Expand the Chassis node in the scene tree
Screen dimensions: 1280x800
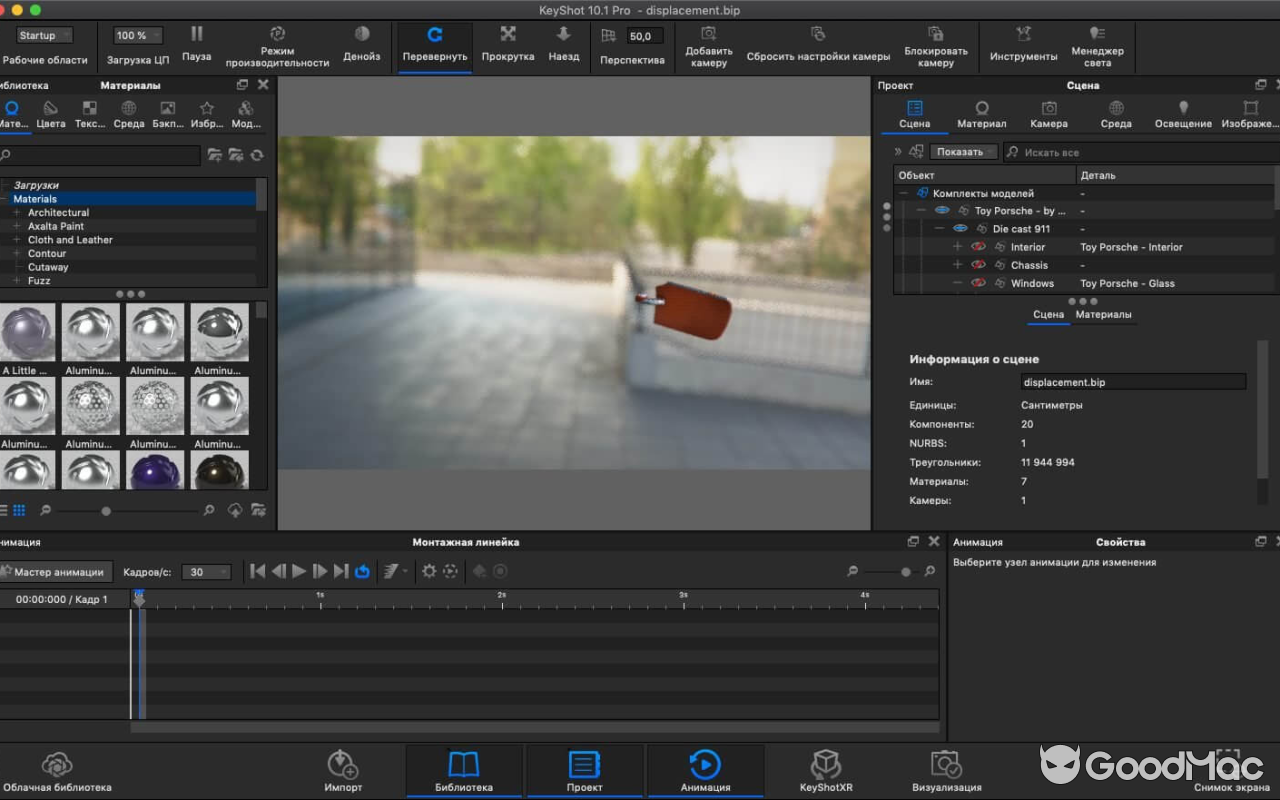click(957, 265)
